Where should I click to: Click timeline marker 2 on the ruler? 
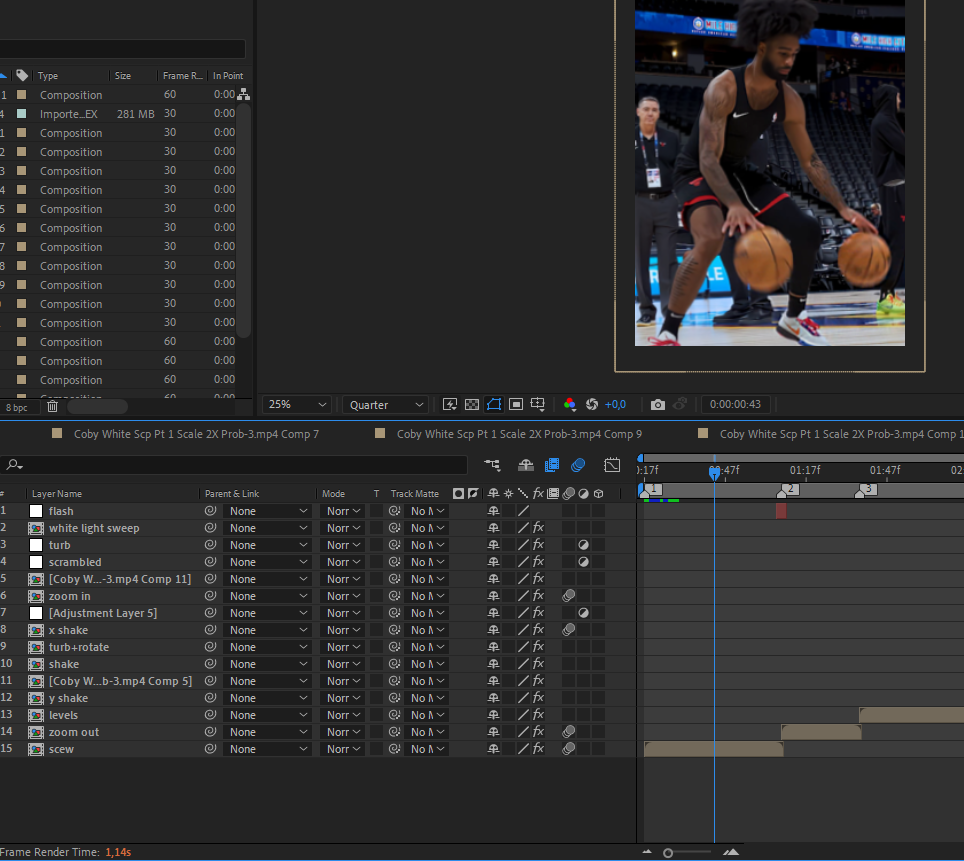788,490
